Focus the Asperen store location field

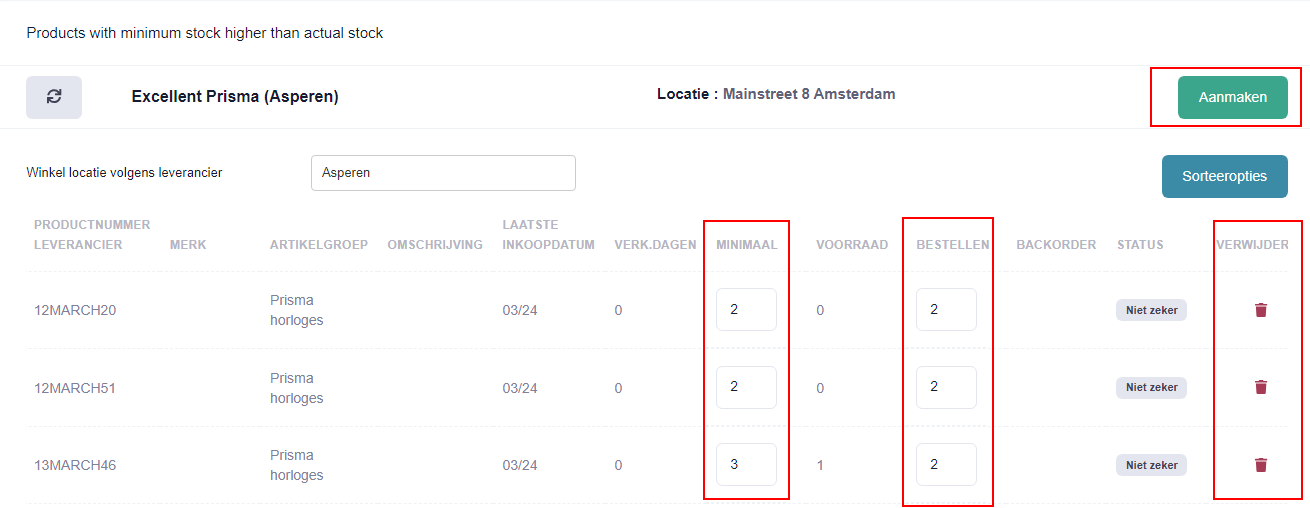point(443,173)
